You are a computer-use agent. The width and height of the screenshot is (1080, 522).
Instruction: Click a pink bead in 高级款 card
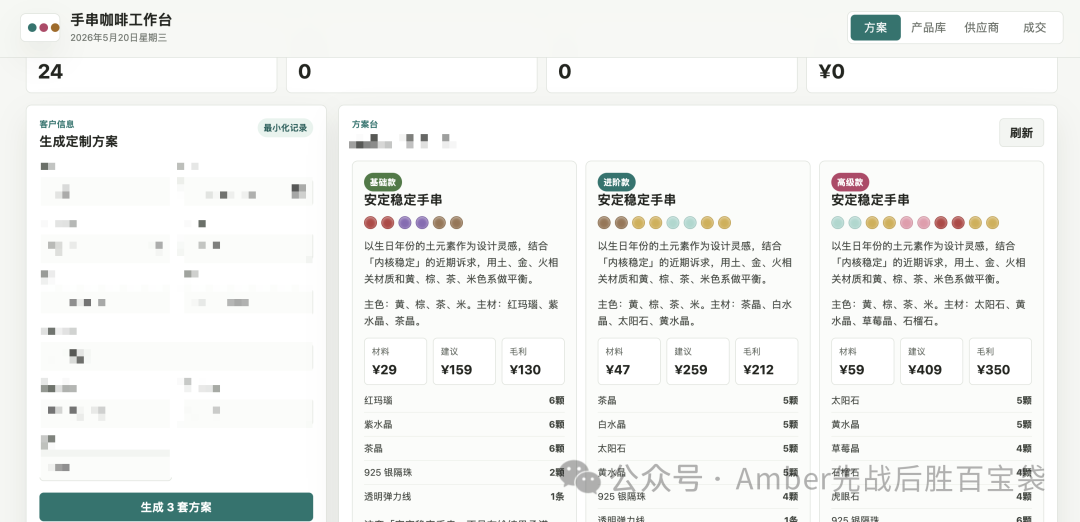point(906,222)
